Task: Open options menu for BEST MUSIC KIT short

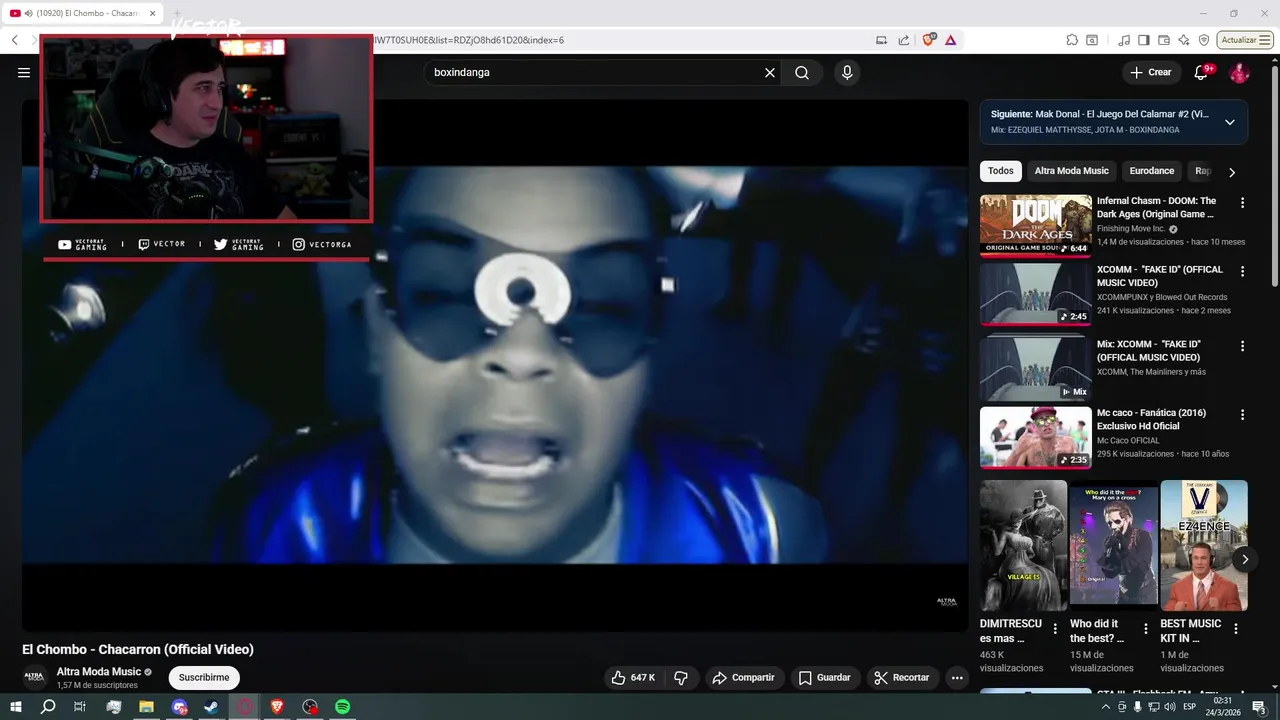Action: [1236, 629]
